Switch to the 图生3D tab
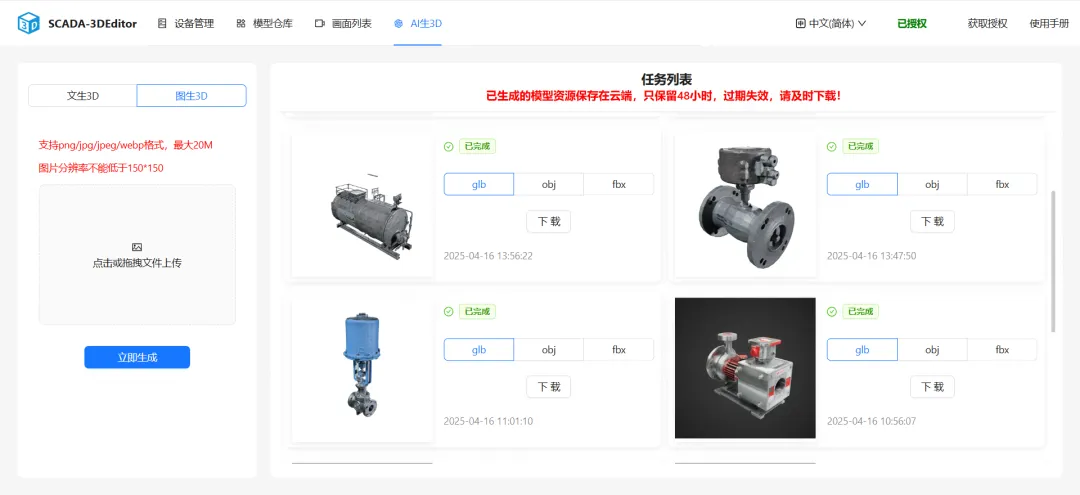1080x495 pixels. (x=191, y=96)
